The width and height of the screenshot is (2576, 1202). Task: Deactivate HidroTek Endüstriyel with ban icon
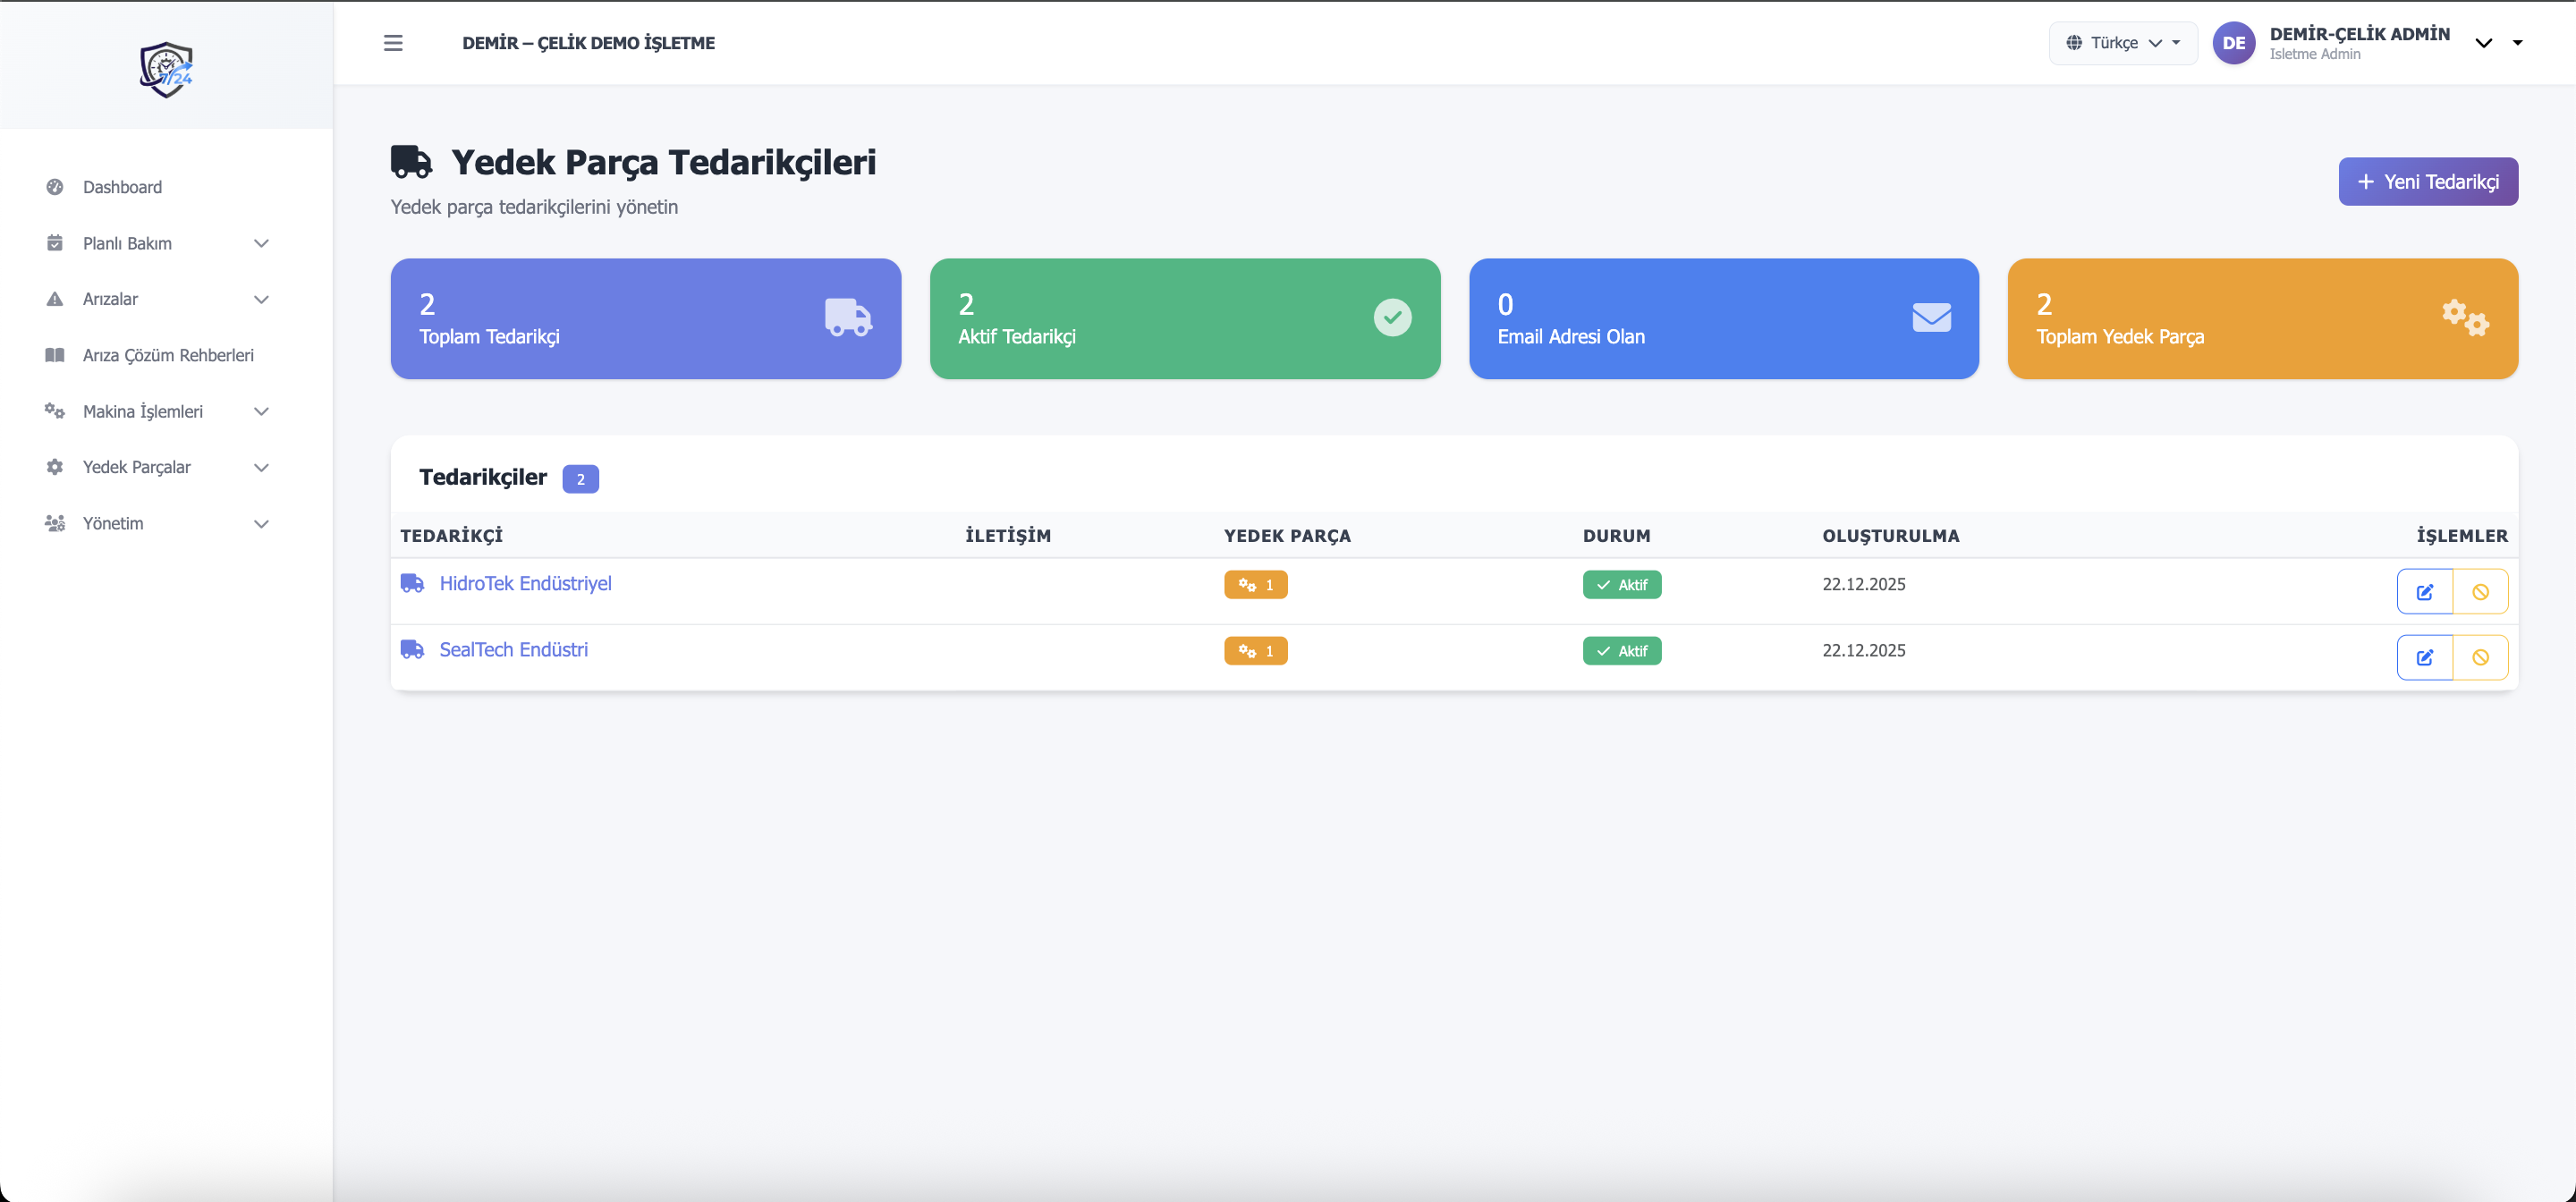coord(2480,591)
